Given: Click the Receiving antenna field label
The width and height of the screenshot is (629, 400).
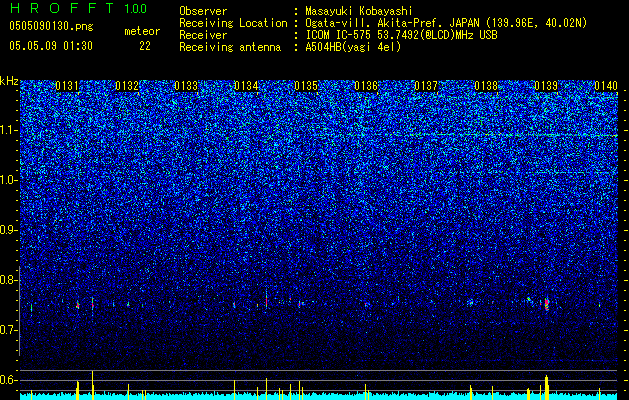Looking at the screenshot, I should tap(230, 47).
